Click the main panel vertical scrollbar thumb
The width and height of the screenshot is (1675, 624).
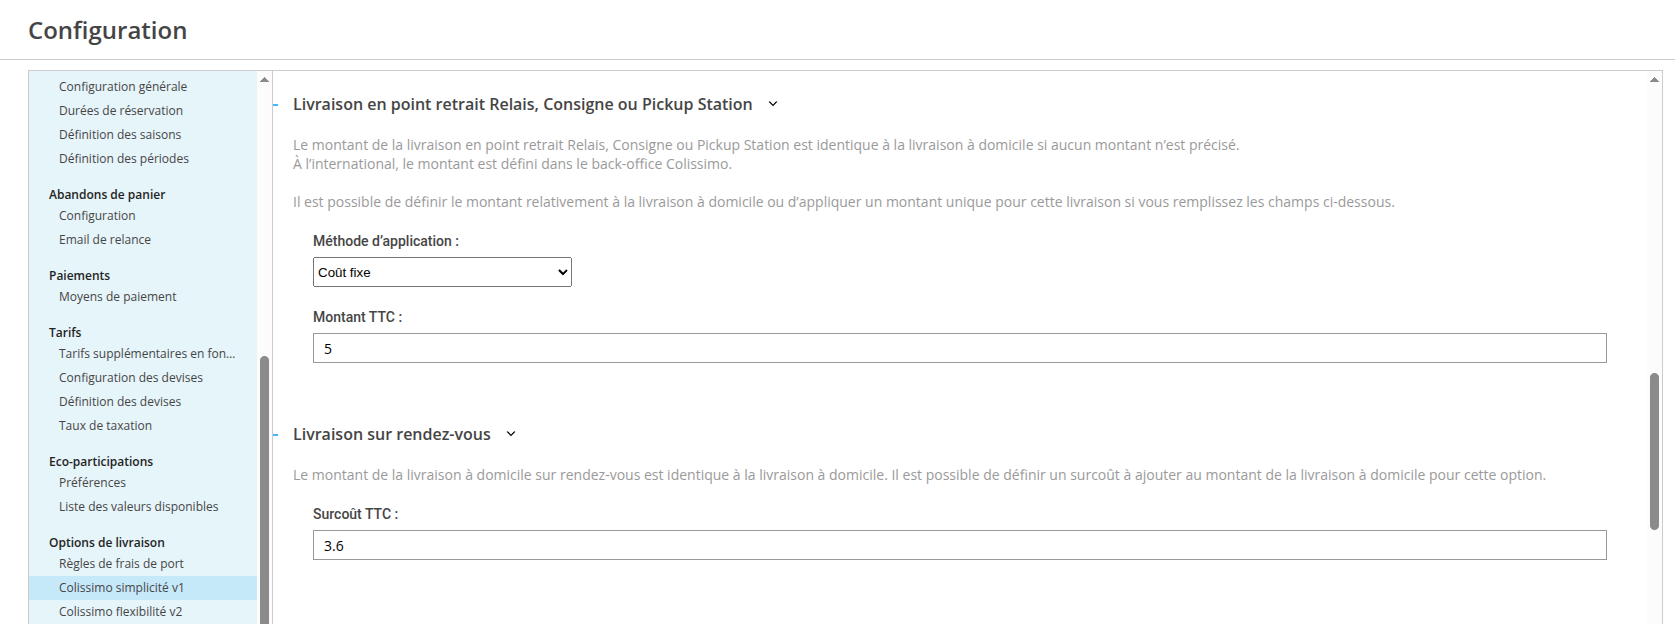(1654, 450)
